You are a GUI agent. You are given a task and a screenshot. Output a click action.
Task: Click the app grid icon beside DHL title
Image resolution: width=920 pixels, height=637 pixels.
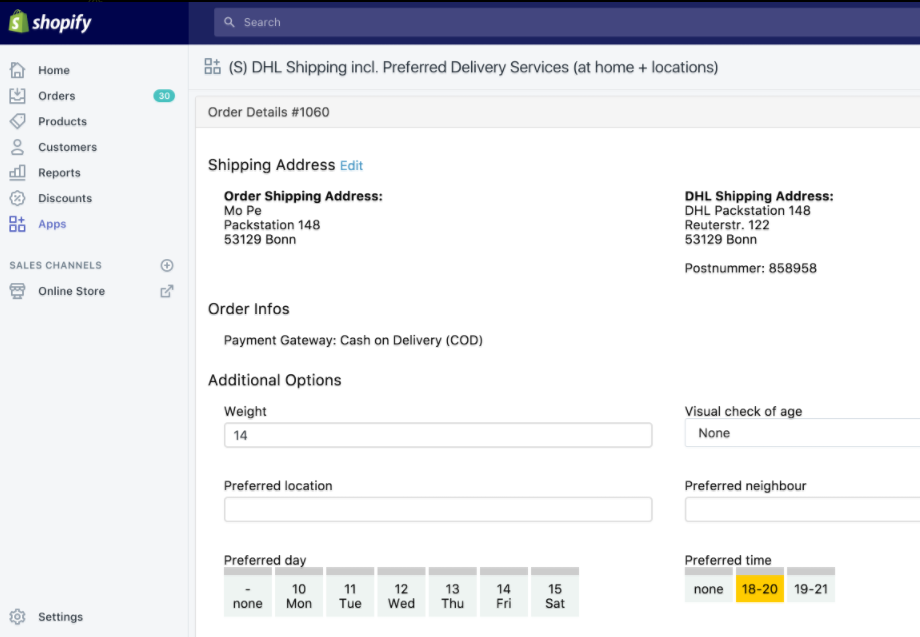point(212,66)
